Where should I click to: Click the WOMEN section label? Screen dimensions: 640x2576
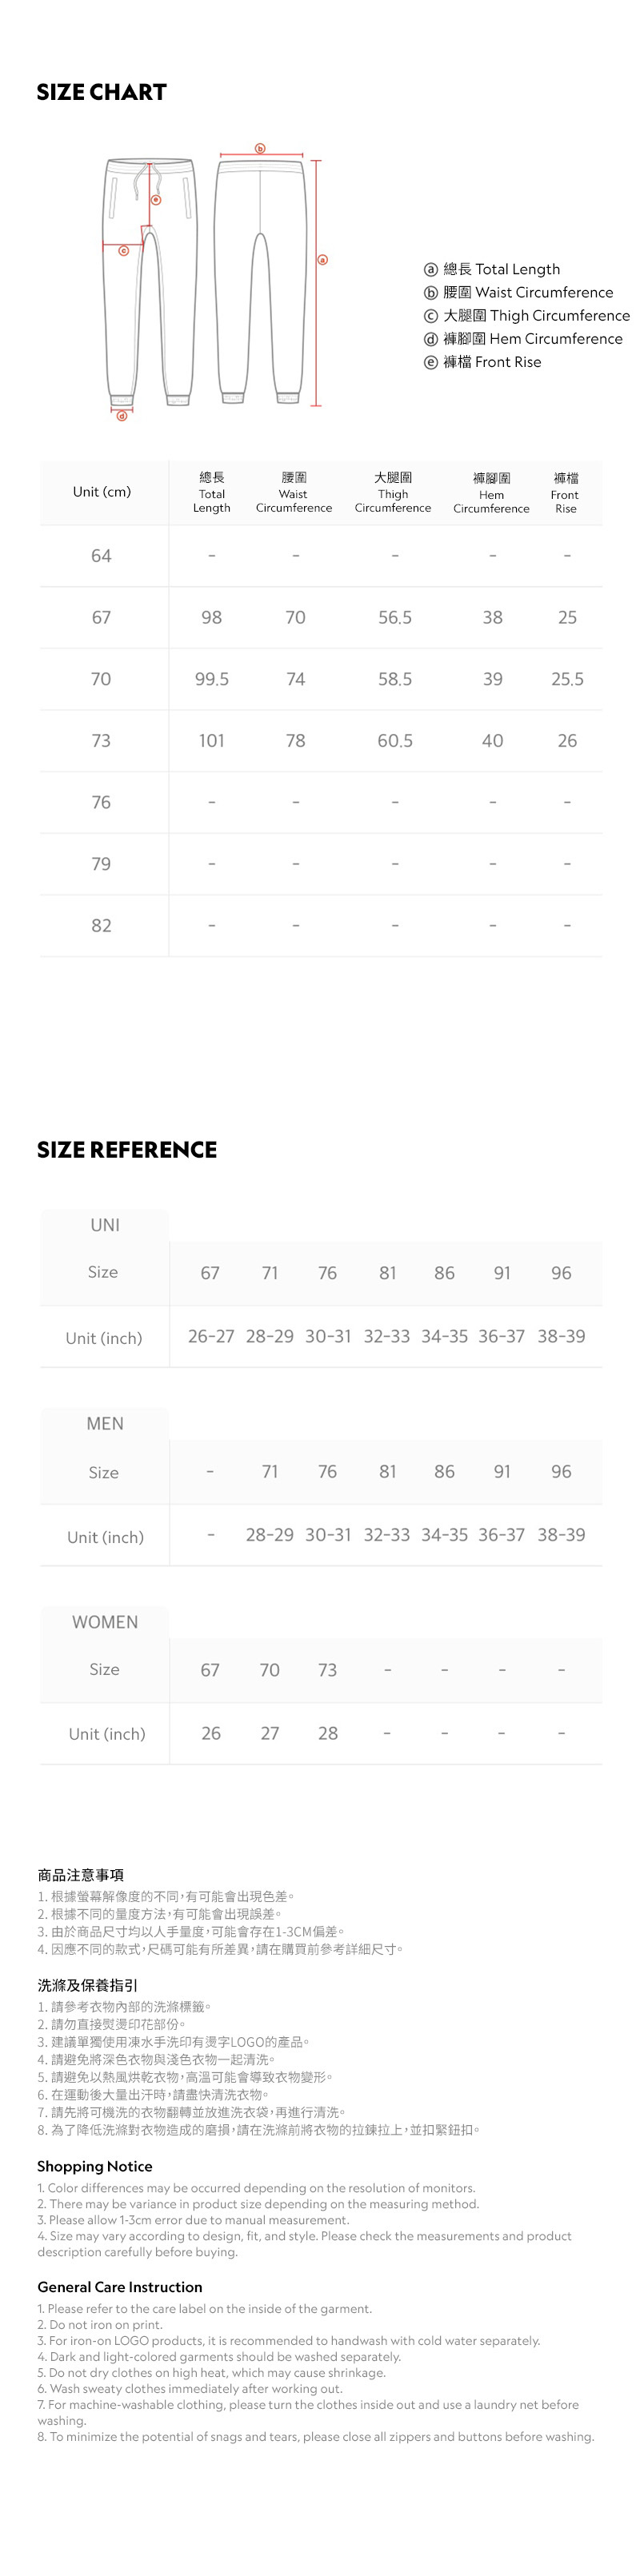105,1622
